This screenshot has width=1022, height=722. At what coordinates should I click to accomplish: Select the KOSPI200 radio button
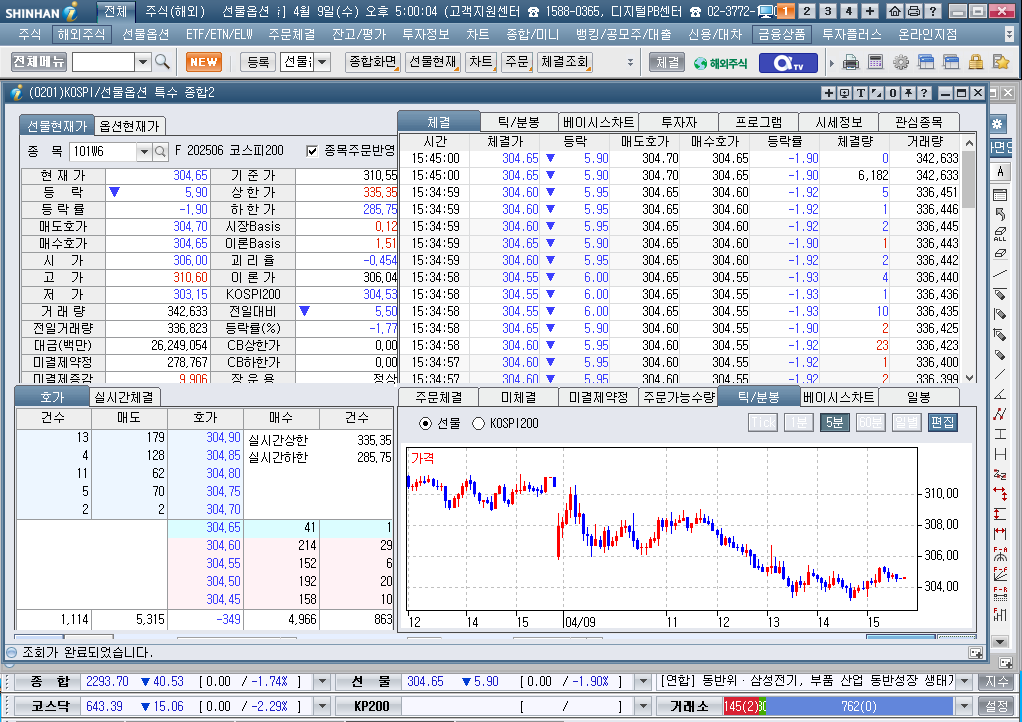click(478, 424)
